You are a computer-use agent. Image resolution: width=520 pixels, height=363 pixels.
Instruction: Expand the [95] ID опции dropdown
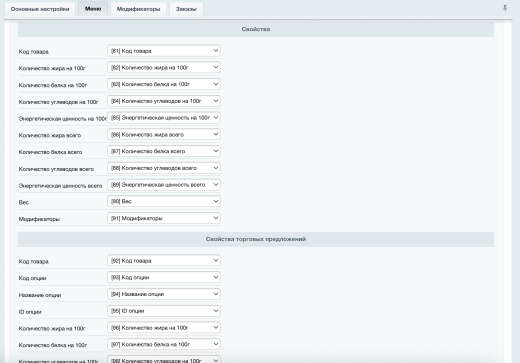coord(164,311)
